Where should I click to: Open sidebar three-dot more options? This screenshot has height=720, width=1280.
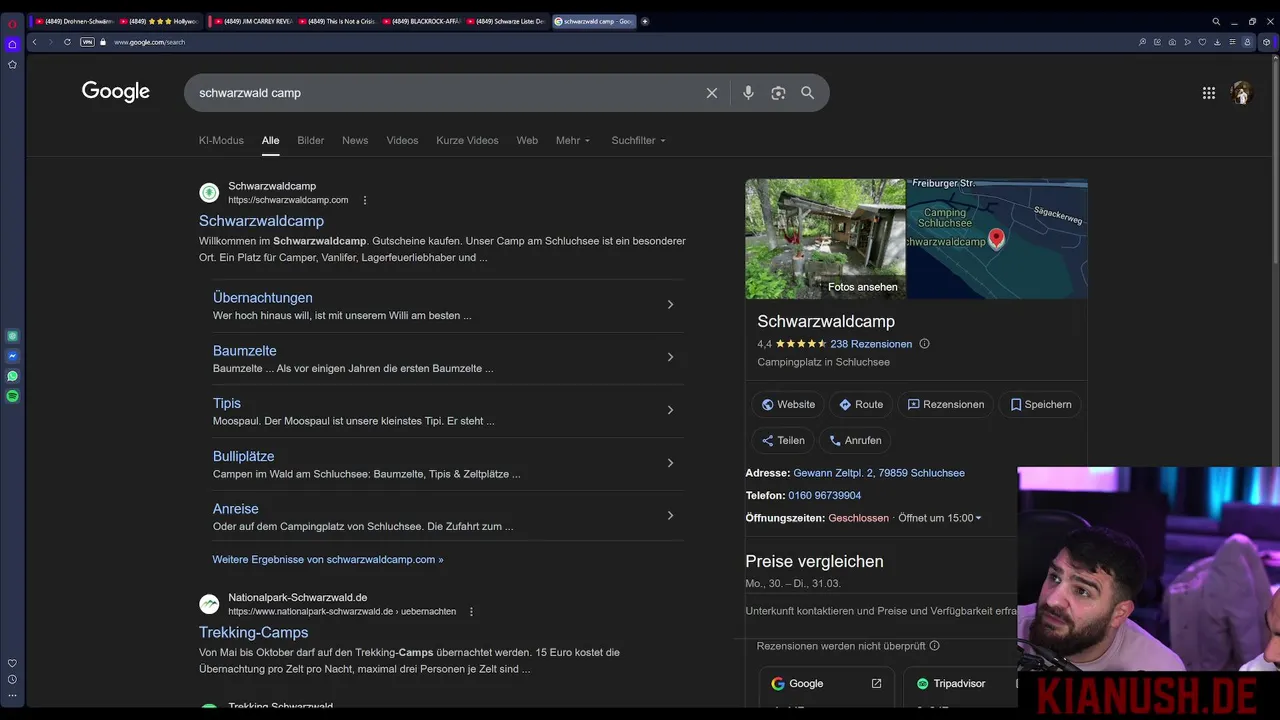(x=12, y=695)
